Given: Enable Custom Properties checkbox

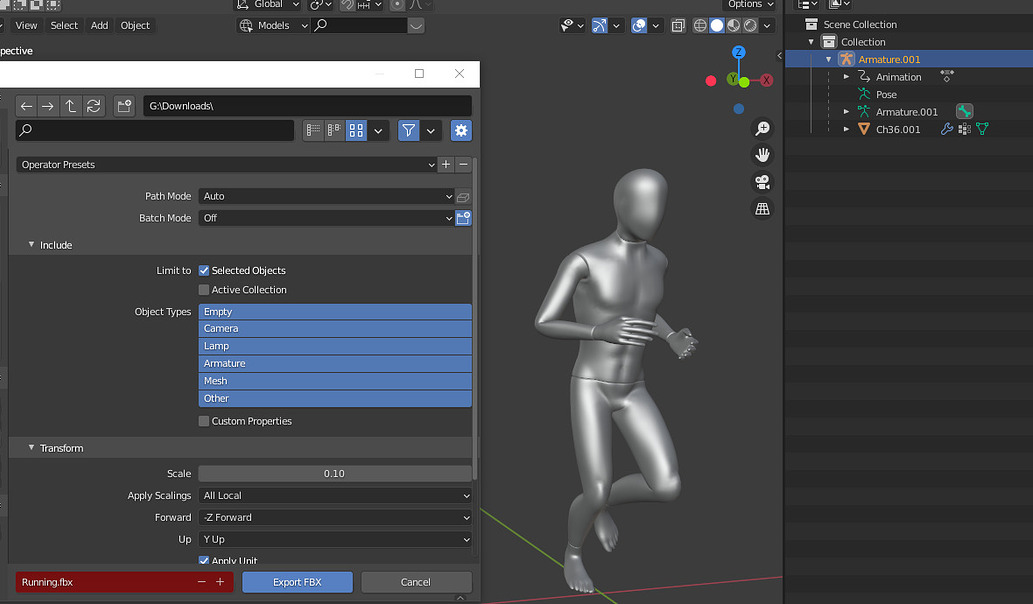Looking at the screenshot, I should pyautogui.click(x=204, y=421).
